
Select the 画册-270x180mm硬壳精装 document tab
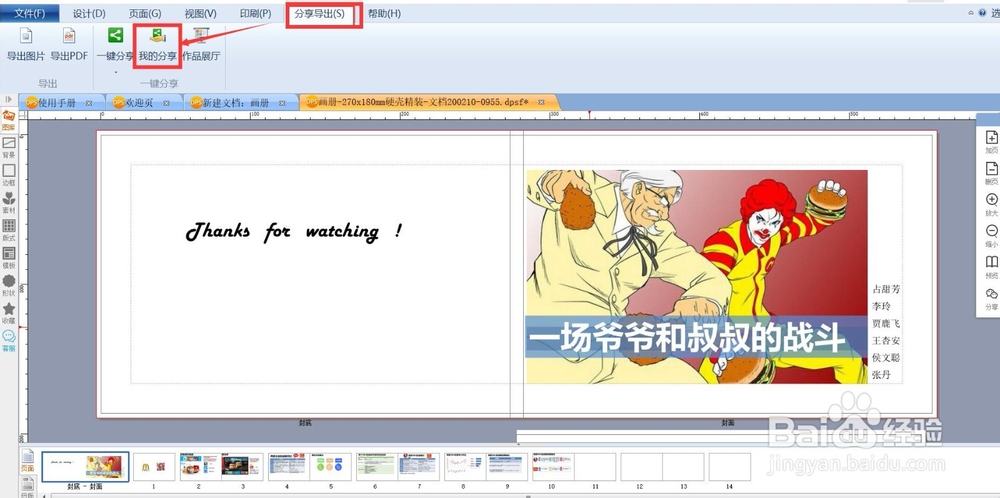(423, 102)
